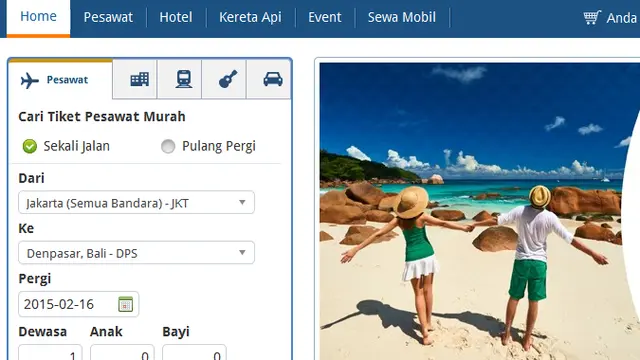Click the Pergi date field 2015-02-16
The height and width of the screenshot is (360, 640).
click(x=78, y=304)
